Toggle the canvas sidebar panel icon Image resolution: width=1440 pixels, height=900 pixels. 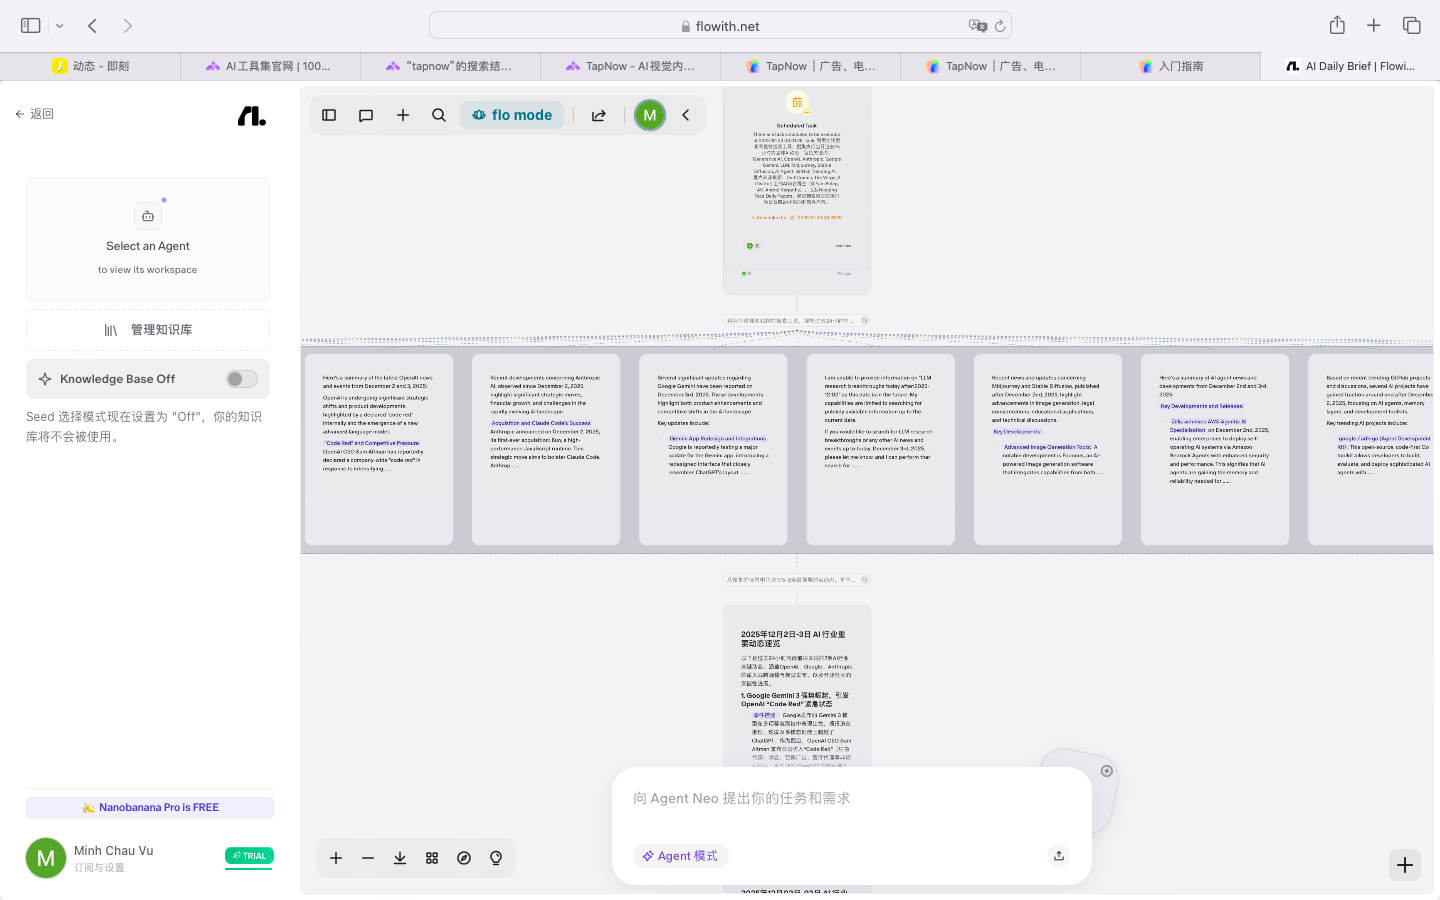[329, 115]
